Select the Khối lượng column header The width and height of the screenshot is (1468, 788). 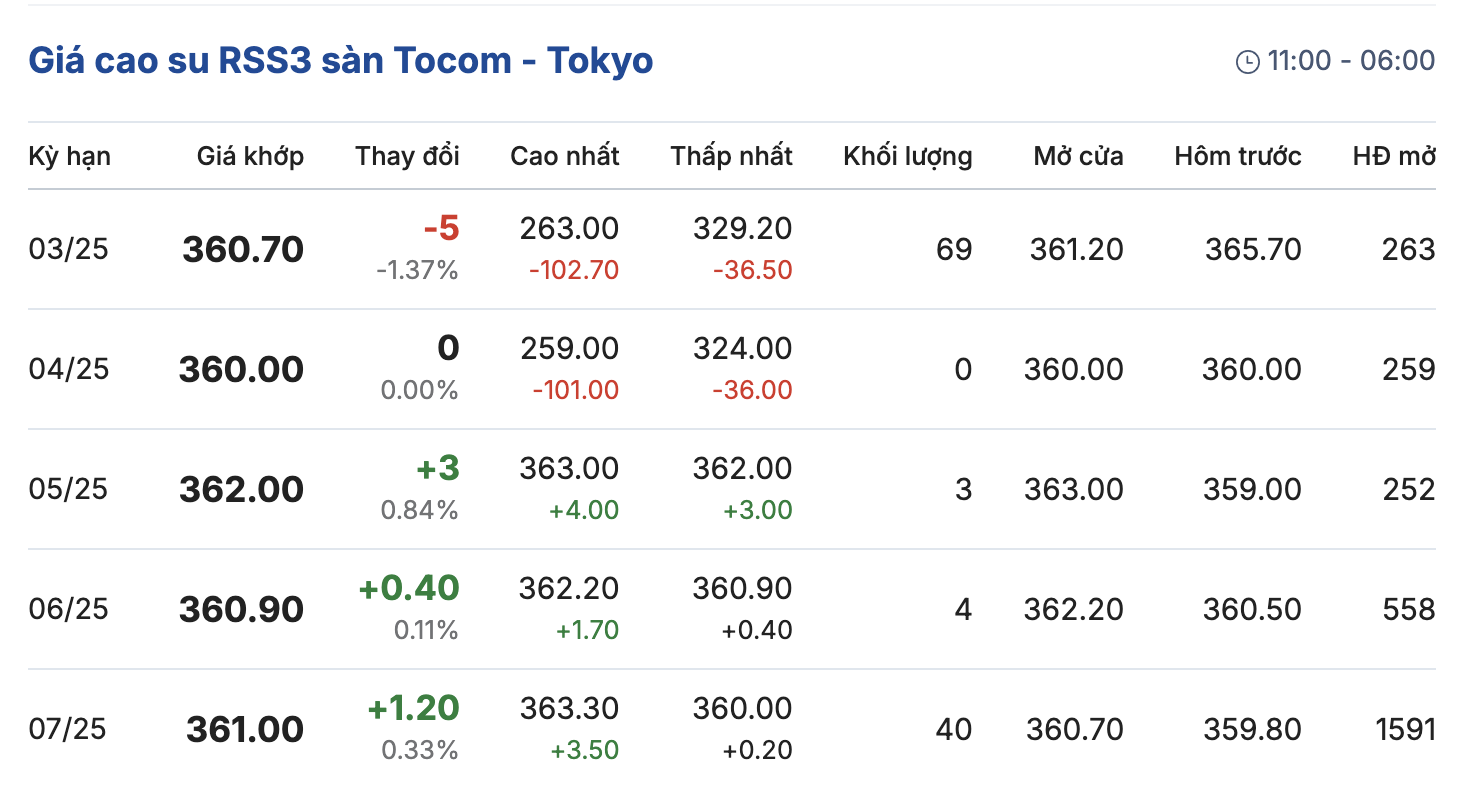[x=908, y=156]
